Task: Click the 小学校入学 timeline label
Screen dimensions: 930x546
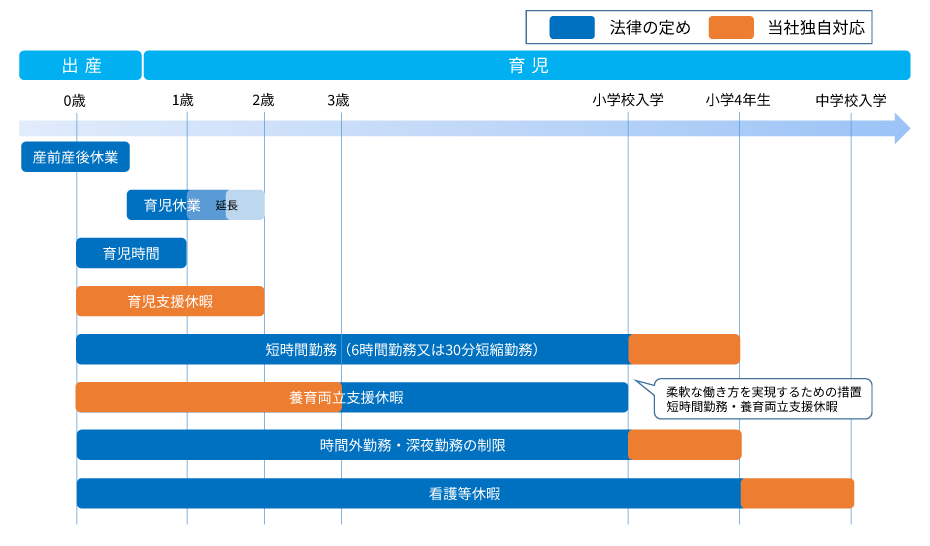Action: 628,100
